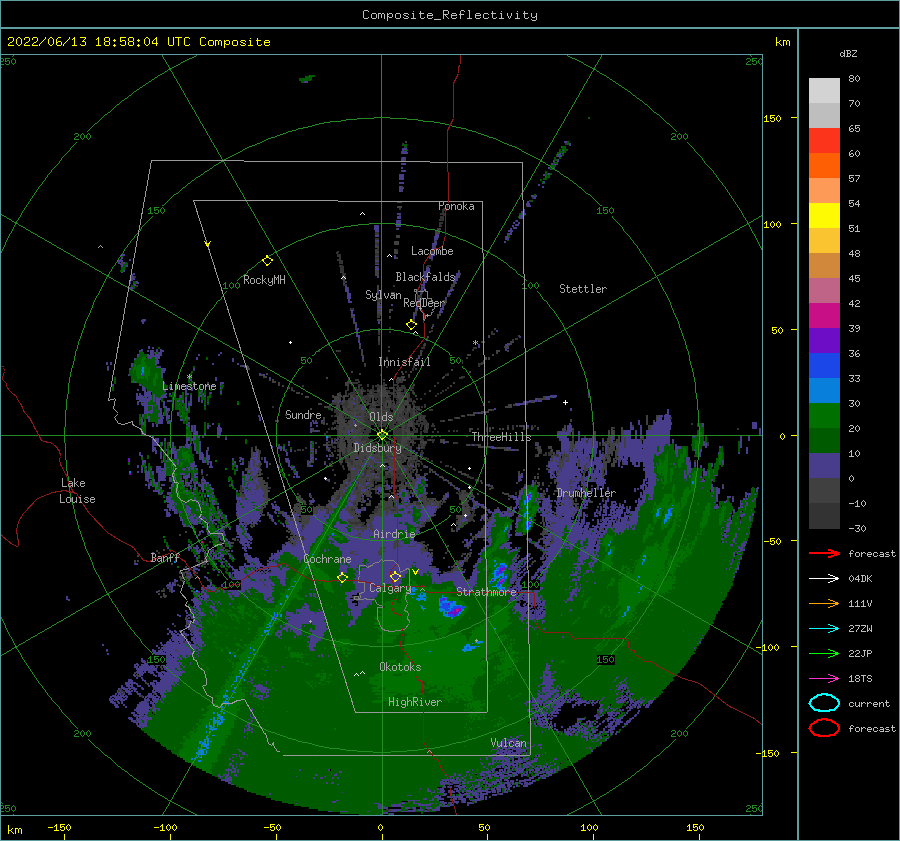Click the cyan current ellipse symbol
This screenshot has width=900, height=841.
824,703
